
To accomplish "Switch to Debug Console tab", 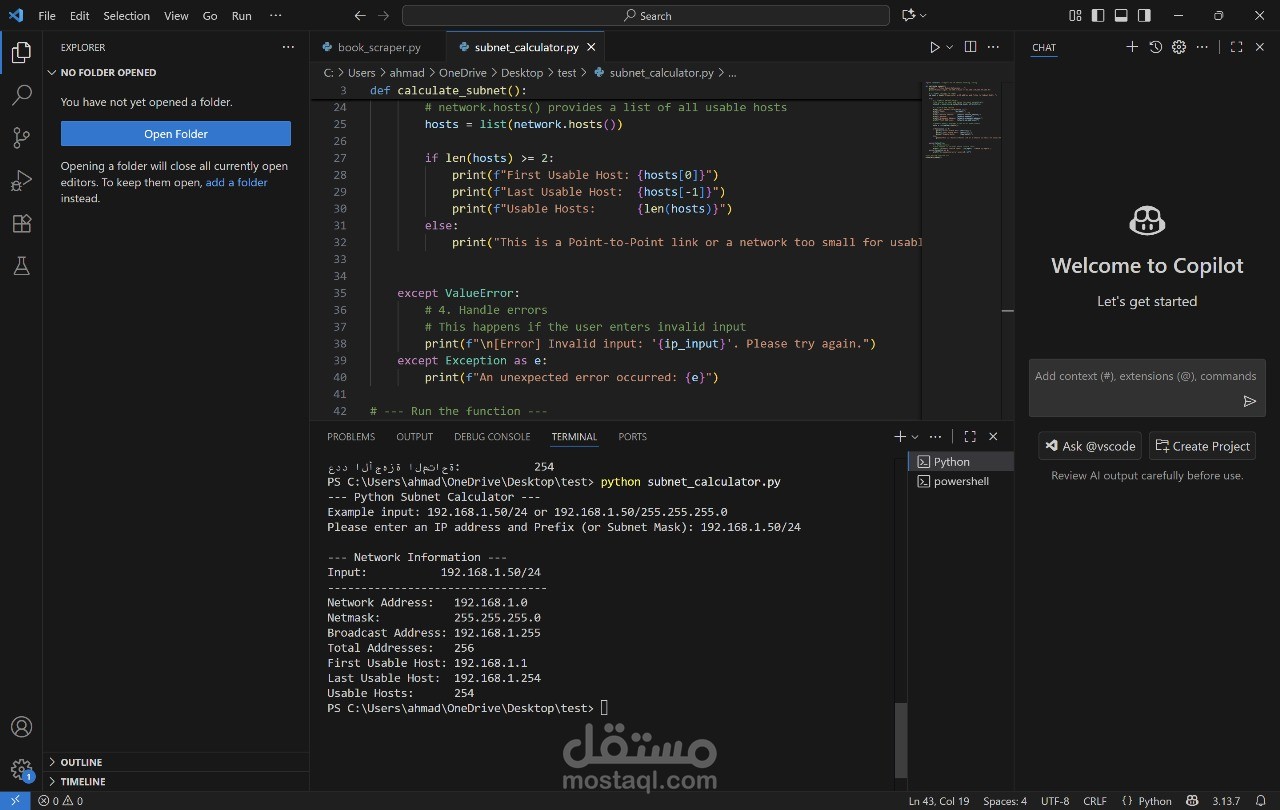I will (492, 437).
